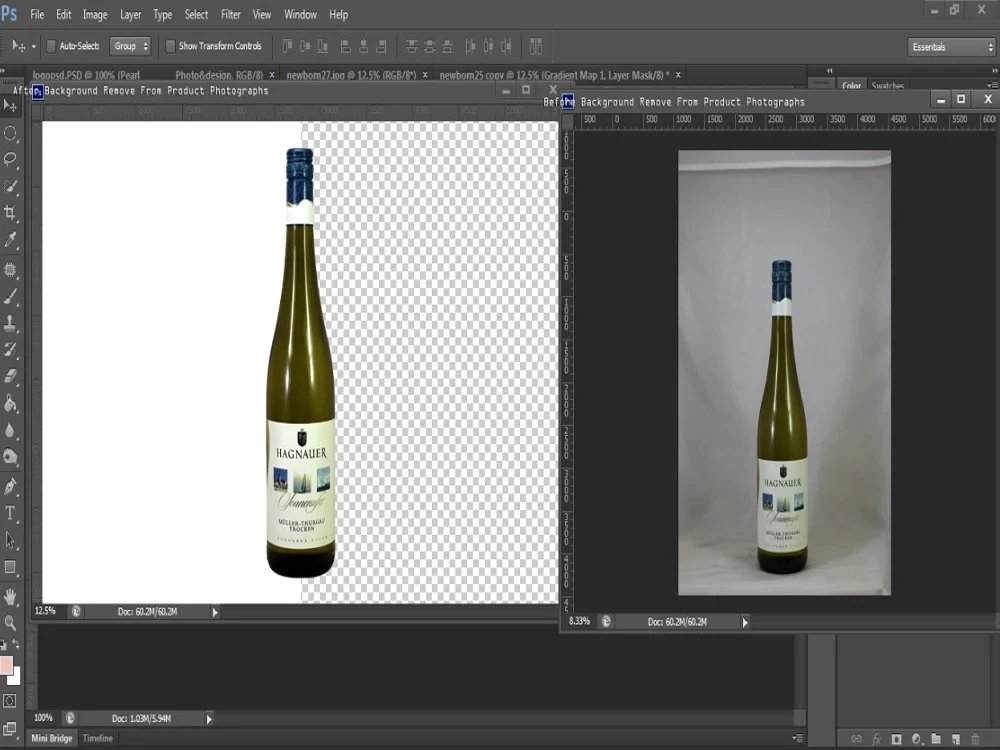This screenshot has width=1000, height=750.
Task: Pick the Quick Selection tool
Action: tap(10, 186)
